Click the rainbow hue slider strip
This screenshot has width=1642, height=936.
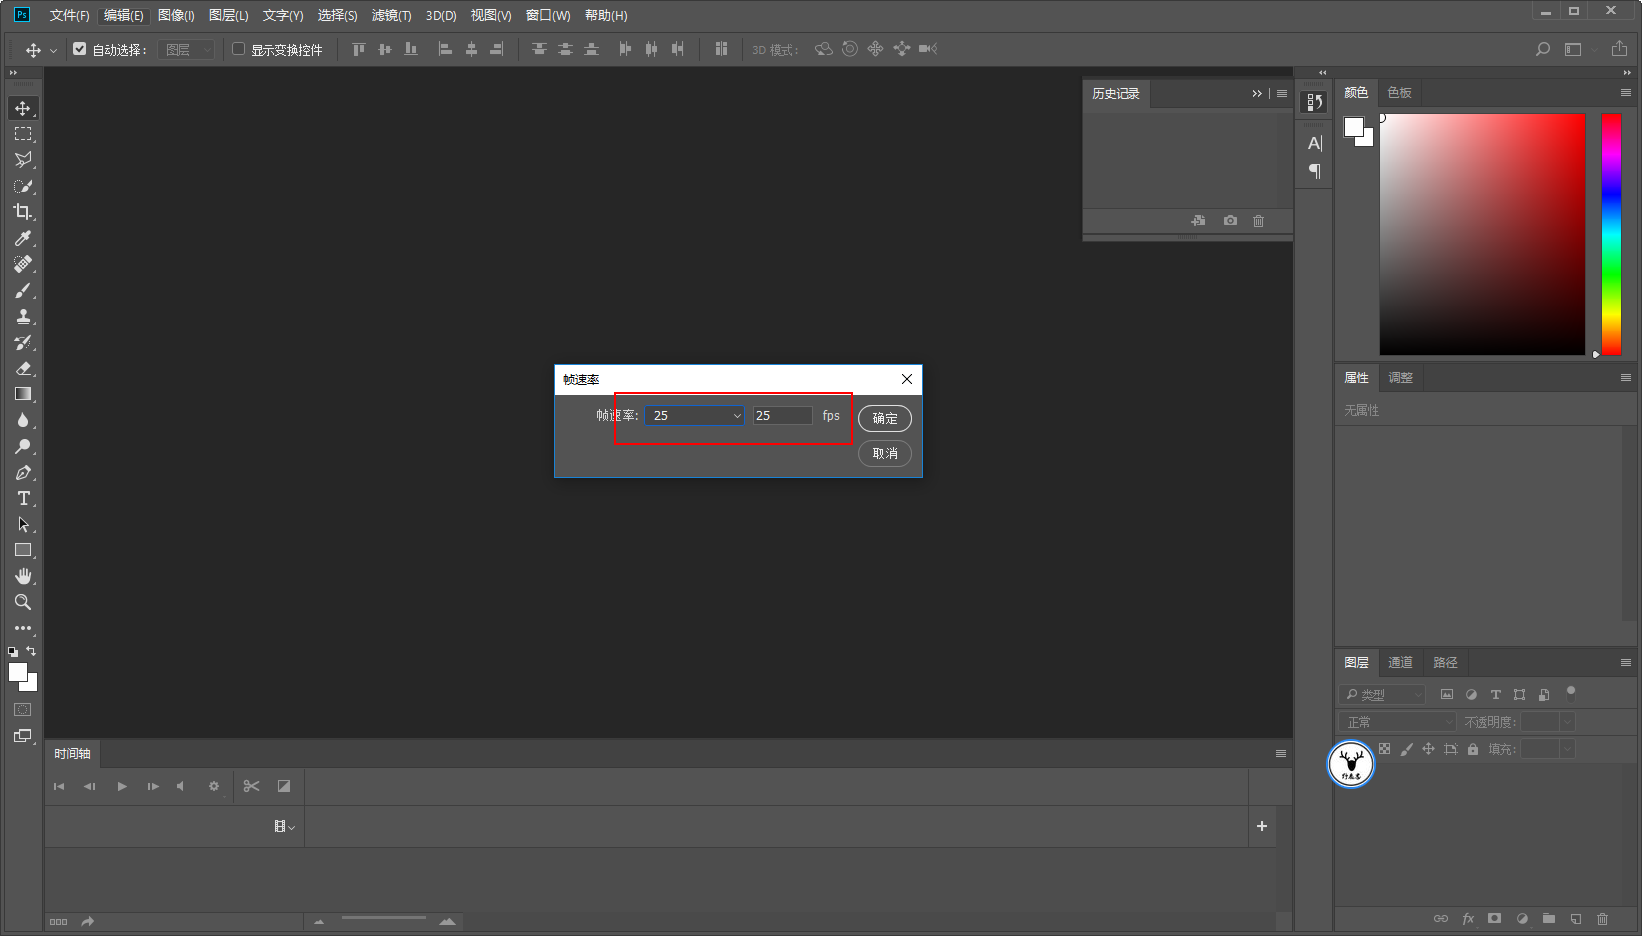point(1611,234)
